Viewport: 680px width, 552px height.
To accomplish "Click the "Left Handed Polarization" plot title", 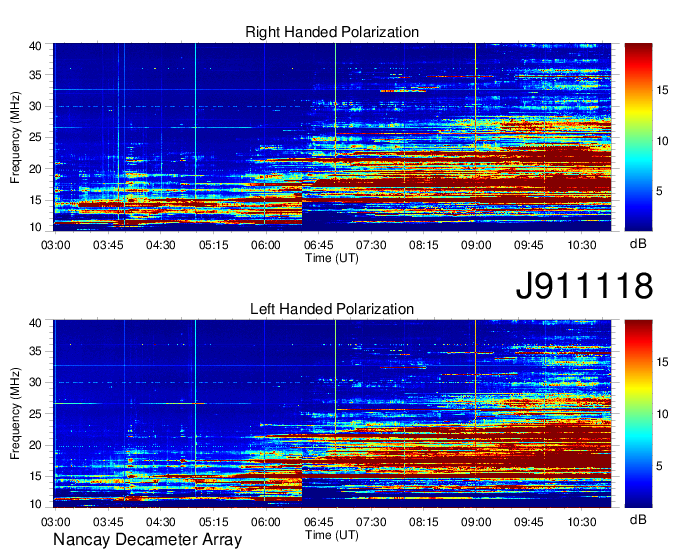I will 332,309.
